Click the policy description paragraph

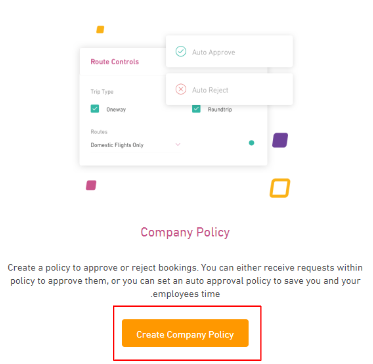(185, 281)
